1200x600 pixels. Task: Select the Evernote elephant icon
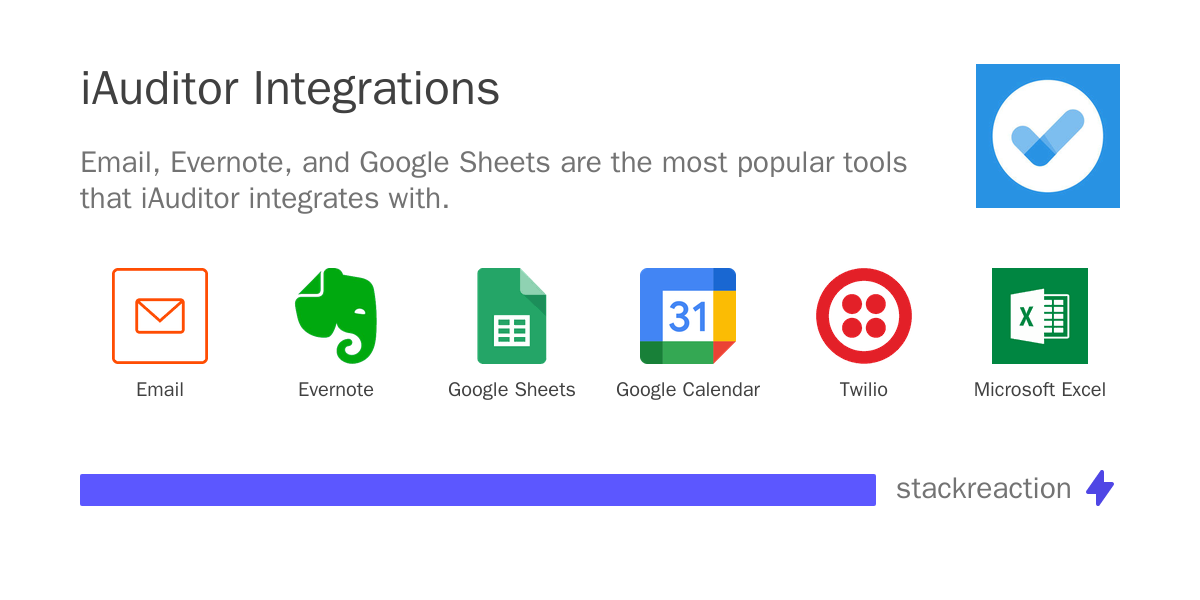pyautogui.click(x=336, y=316)
